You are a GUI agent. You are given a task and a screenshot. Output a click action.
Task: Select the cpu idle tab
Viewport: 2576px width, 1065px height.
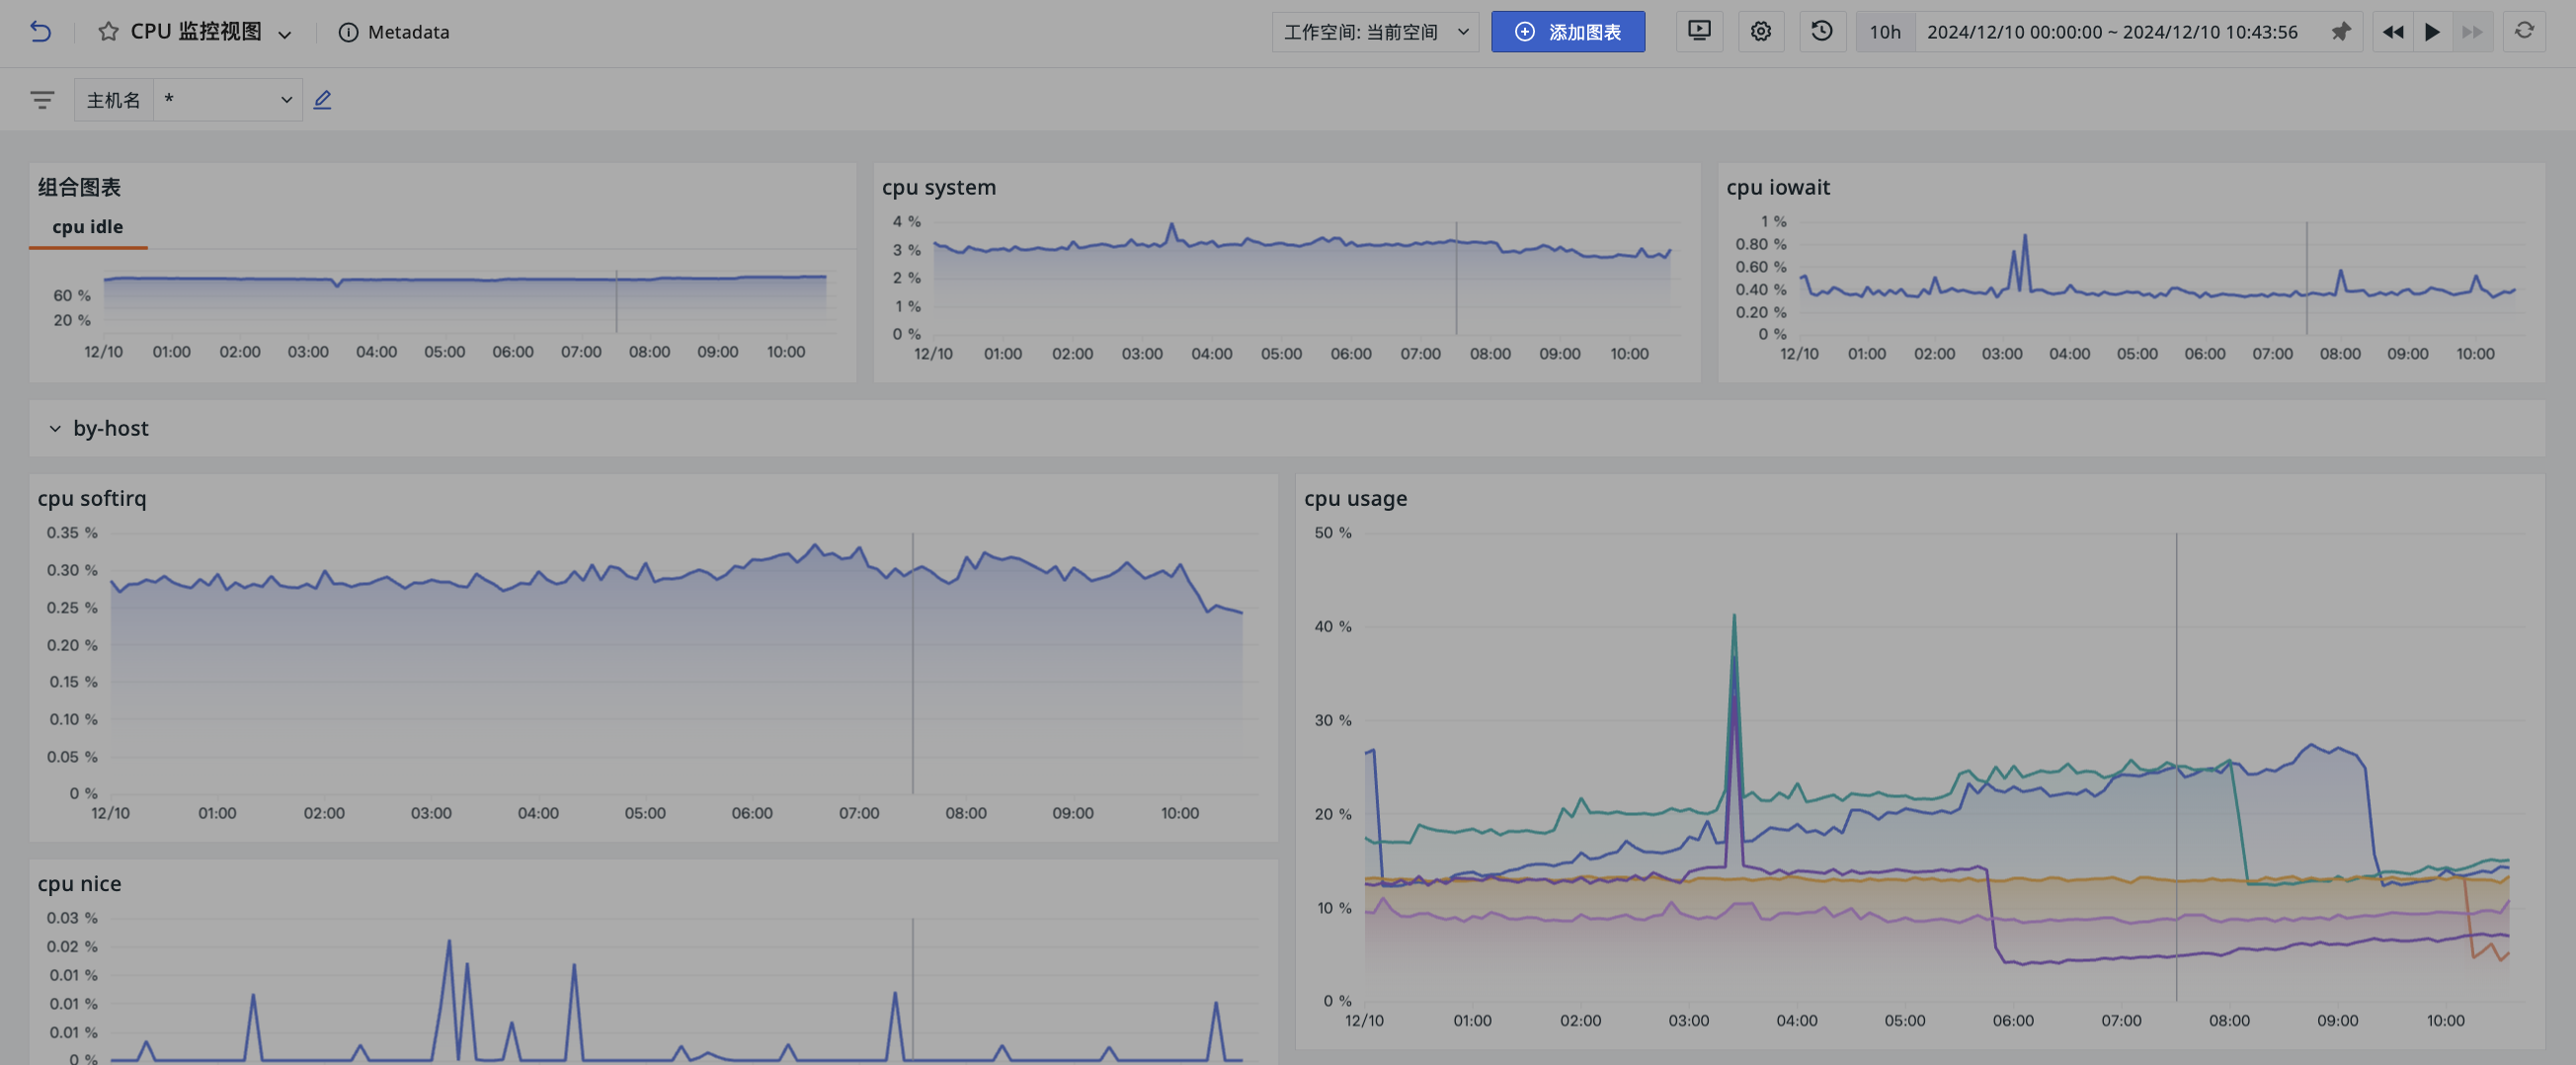88,227
